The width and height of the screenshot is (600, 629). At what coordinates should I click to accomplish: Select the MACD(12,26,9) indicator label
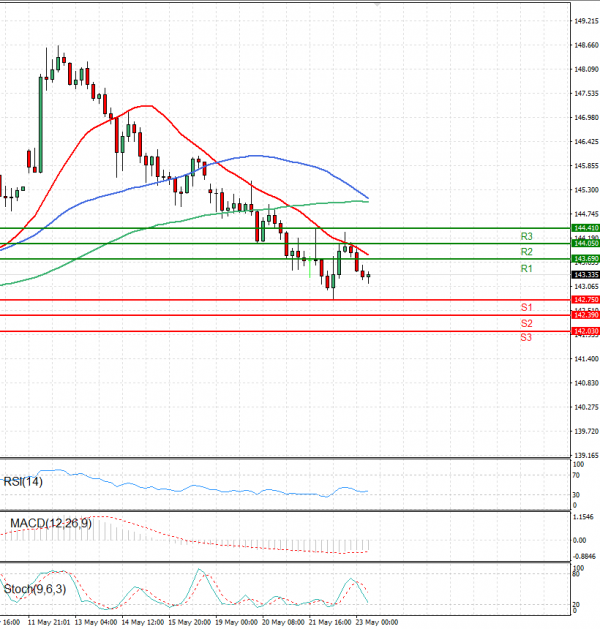[x=50, y=523]
